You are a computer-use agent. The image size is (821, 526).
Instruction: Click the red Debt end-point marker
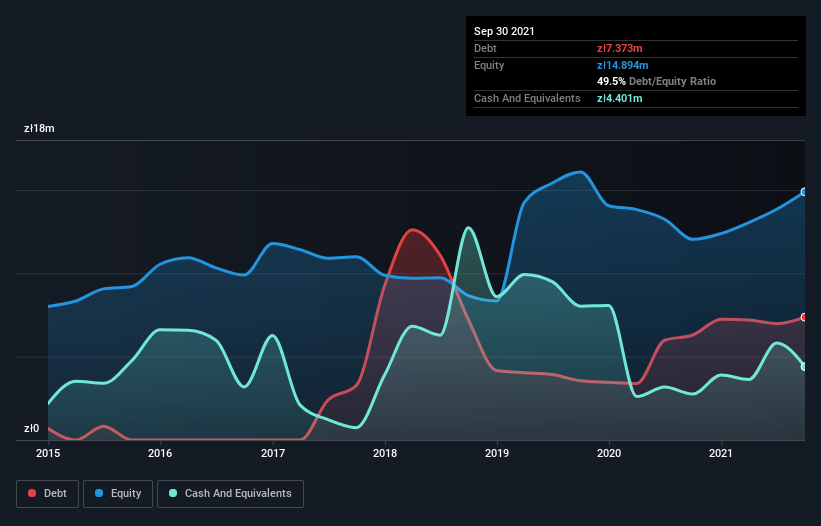pos(804,317)
